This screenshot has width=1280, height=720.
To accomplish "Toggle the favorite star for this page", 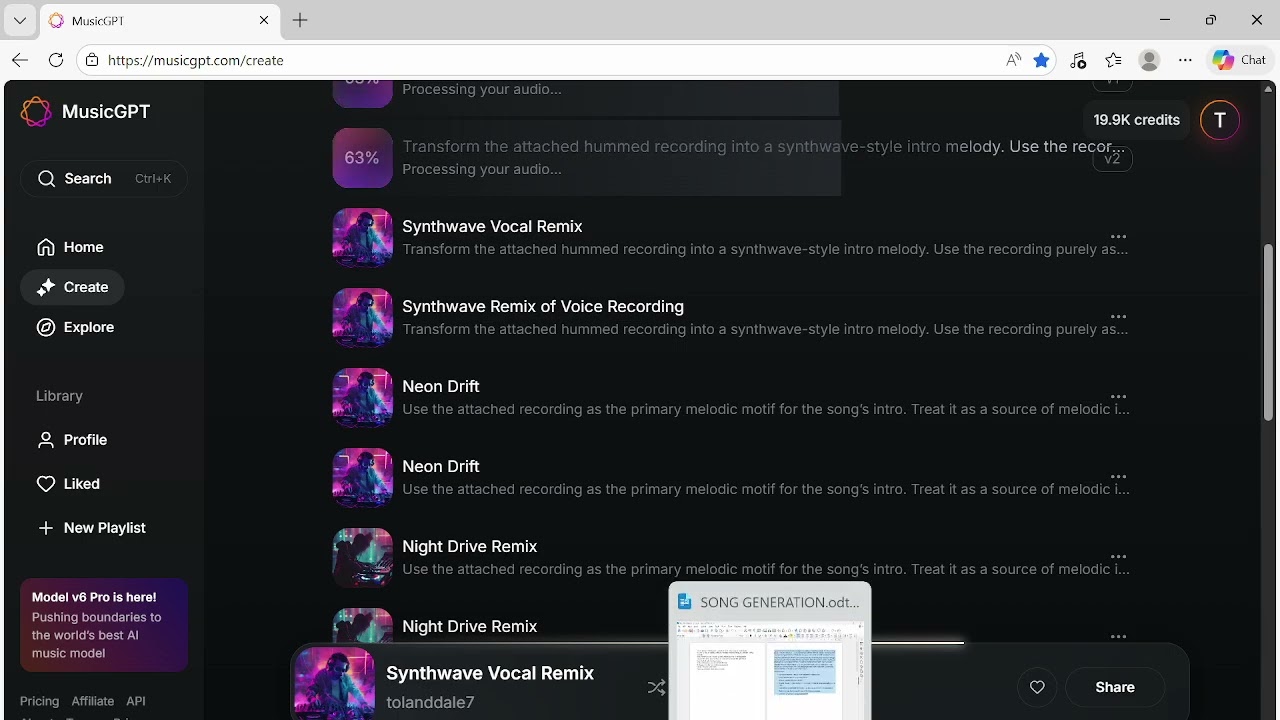I will tap(1041, 60).
